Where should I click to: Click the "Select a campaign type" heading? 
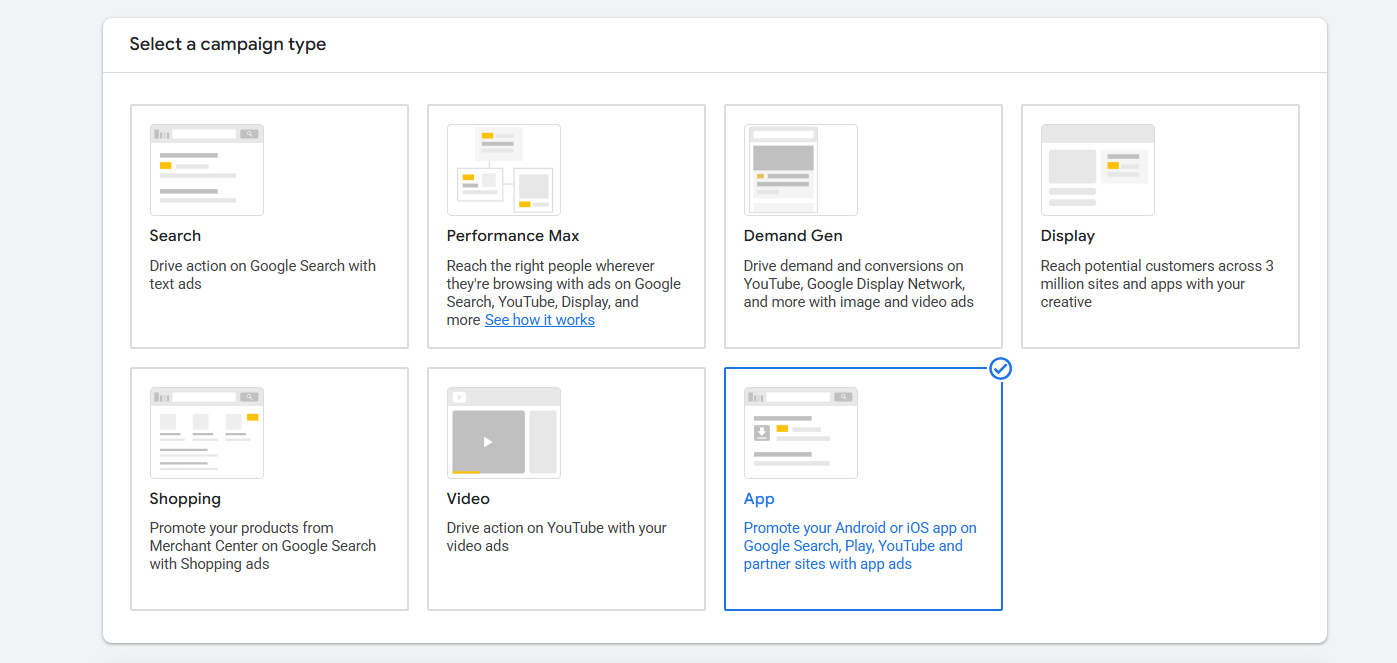point(228,45)
